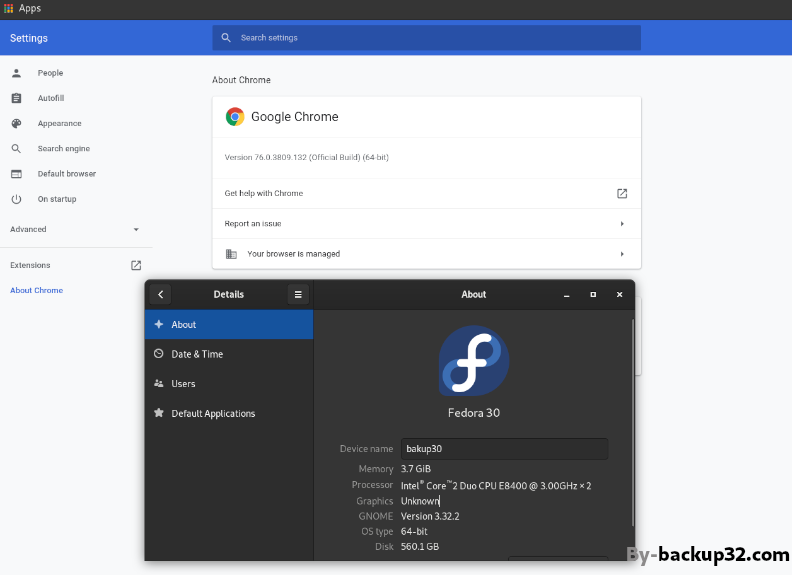Click the Device name field containing bakup30
792x575 pixels.
click(505, 449)
